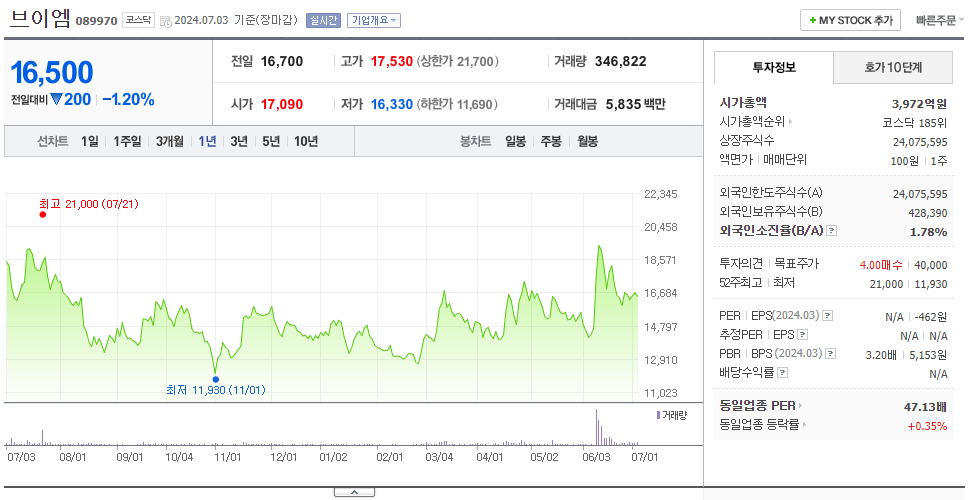Select the 3개월 line chart period
The height and width of the screenshot is (500, 968).
point(169,141)
